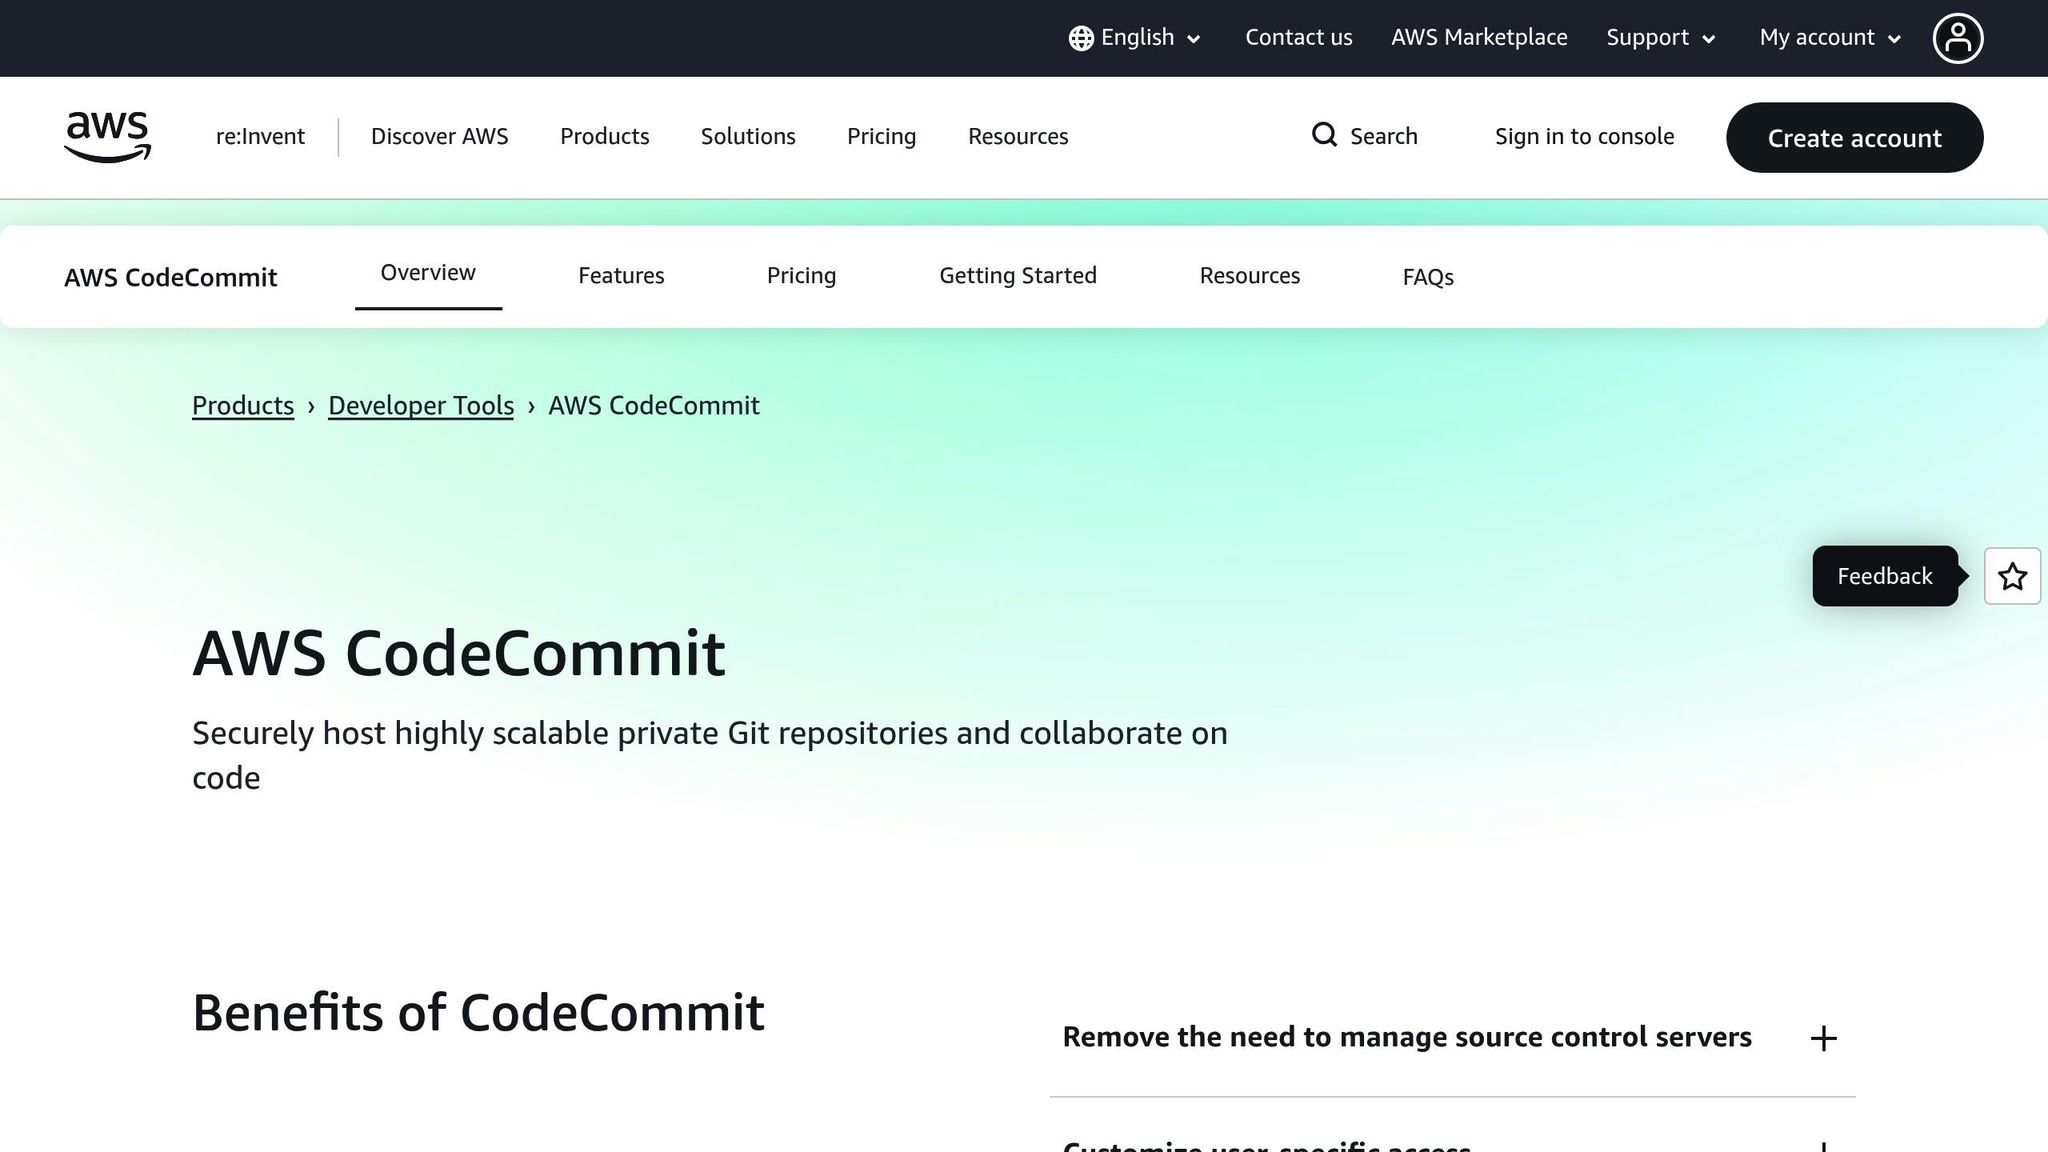Select the FAQs tab
This screenshot has height=1152, width=2048.
coord(1427,277)
